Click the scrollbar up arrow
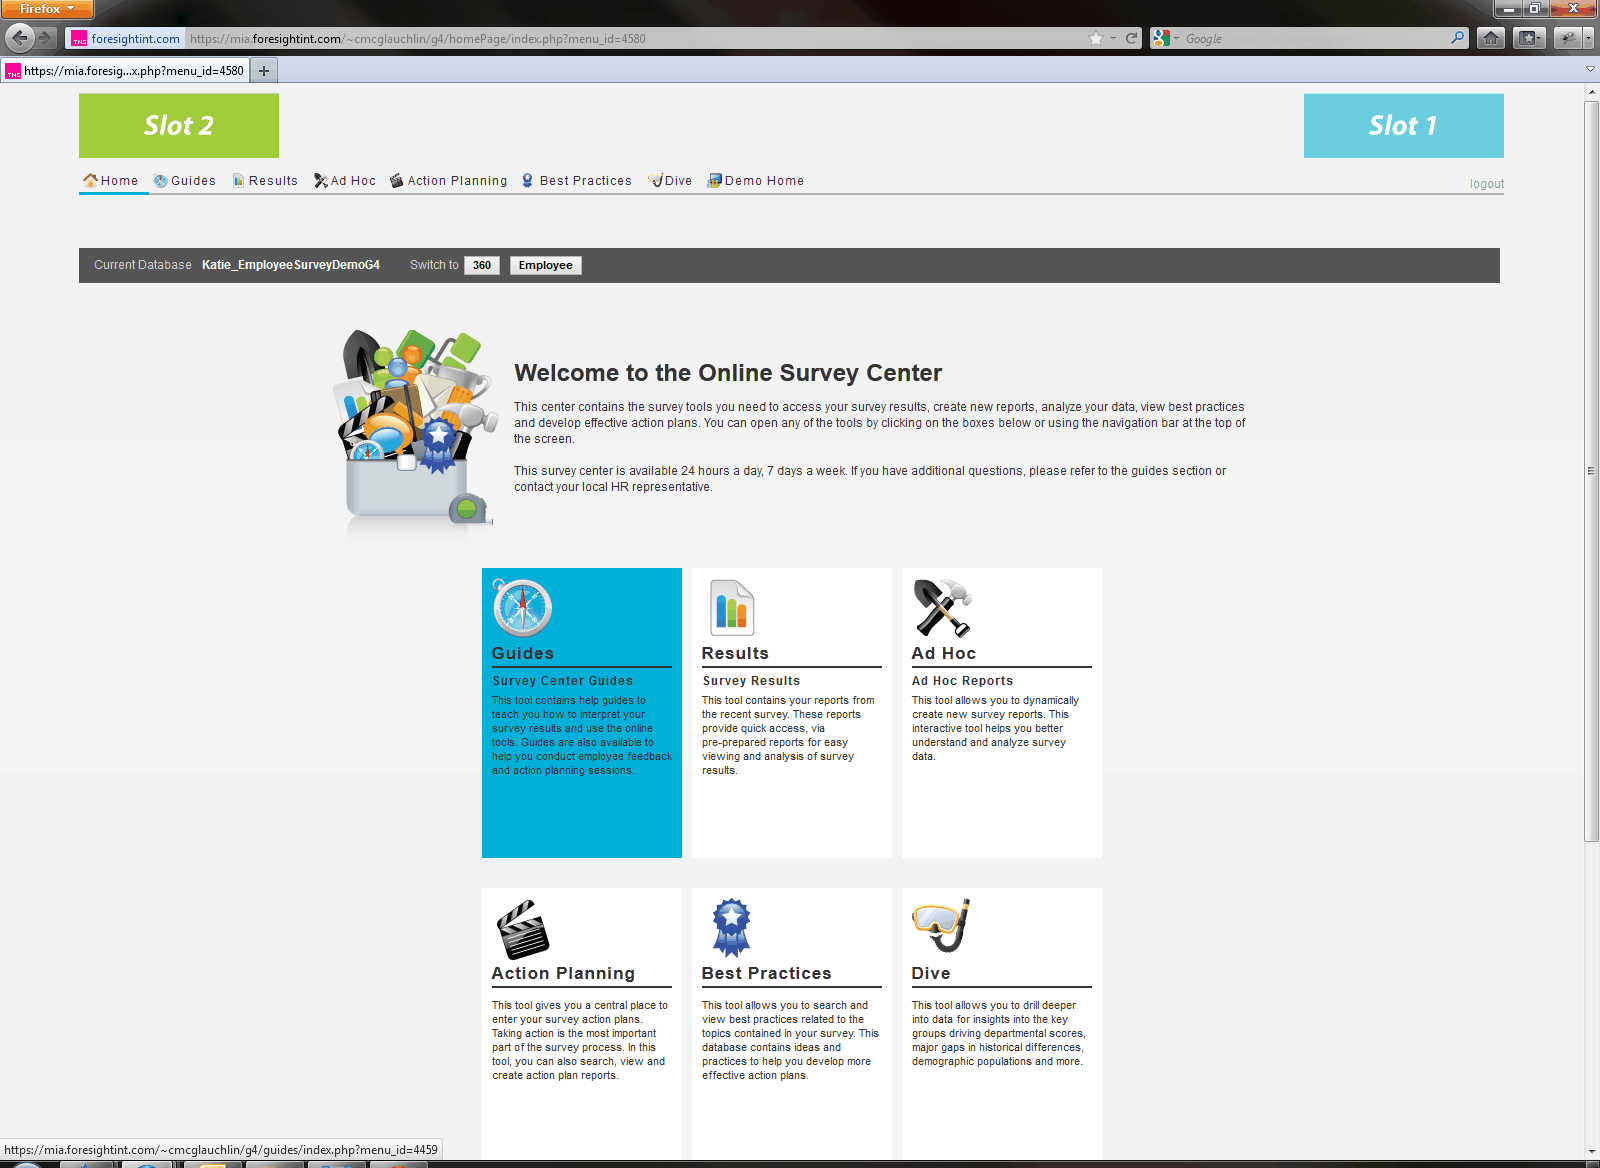 (x=1592, y=92)
